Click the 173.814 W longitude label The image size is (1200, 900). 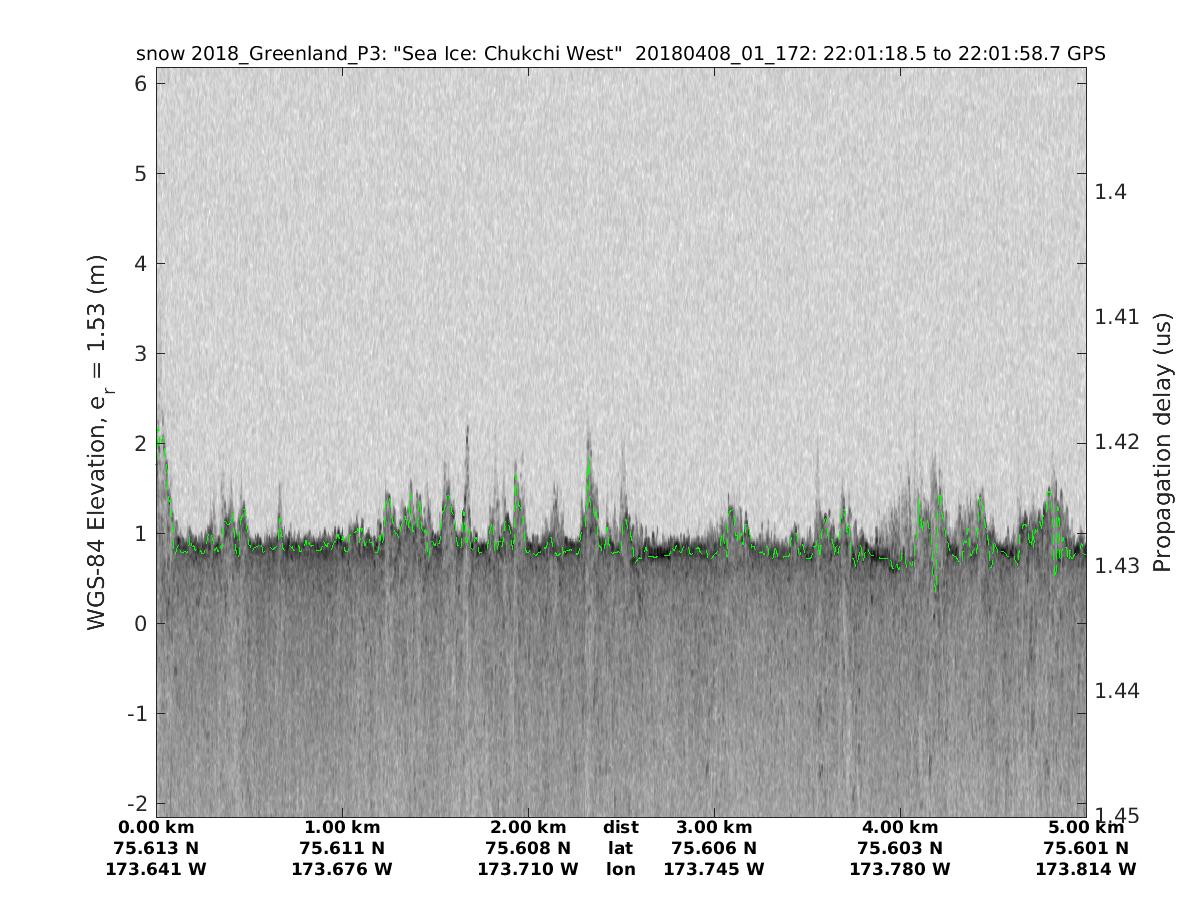click(1086, 869)
